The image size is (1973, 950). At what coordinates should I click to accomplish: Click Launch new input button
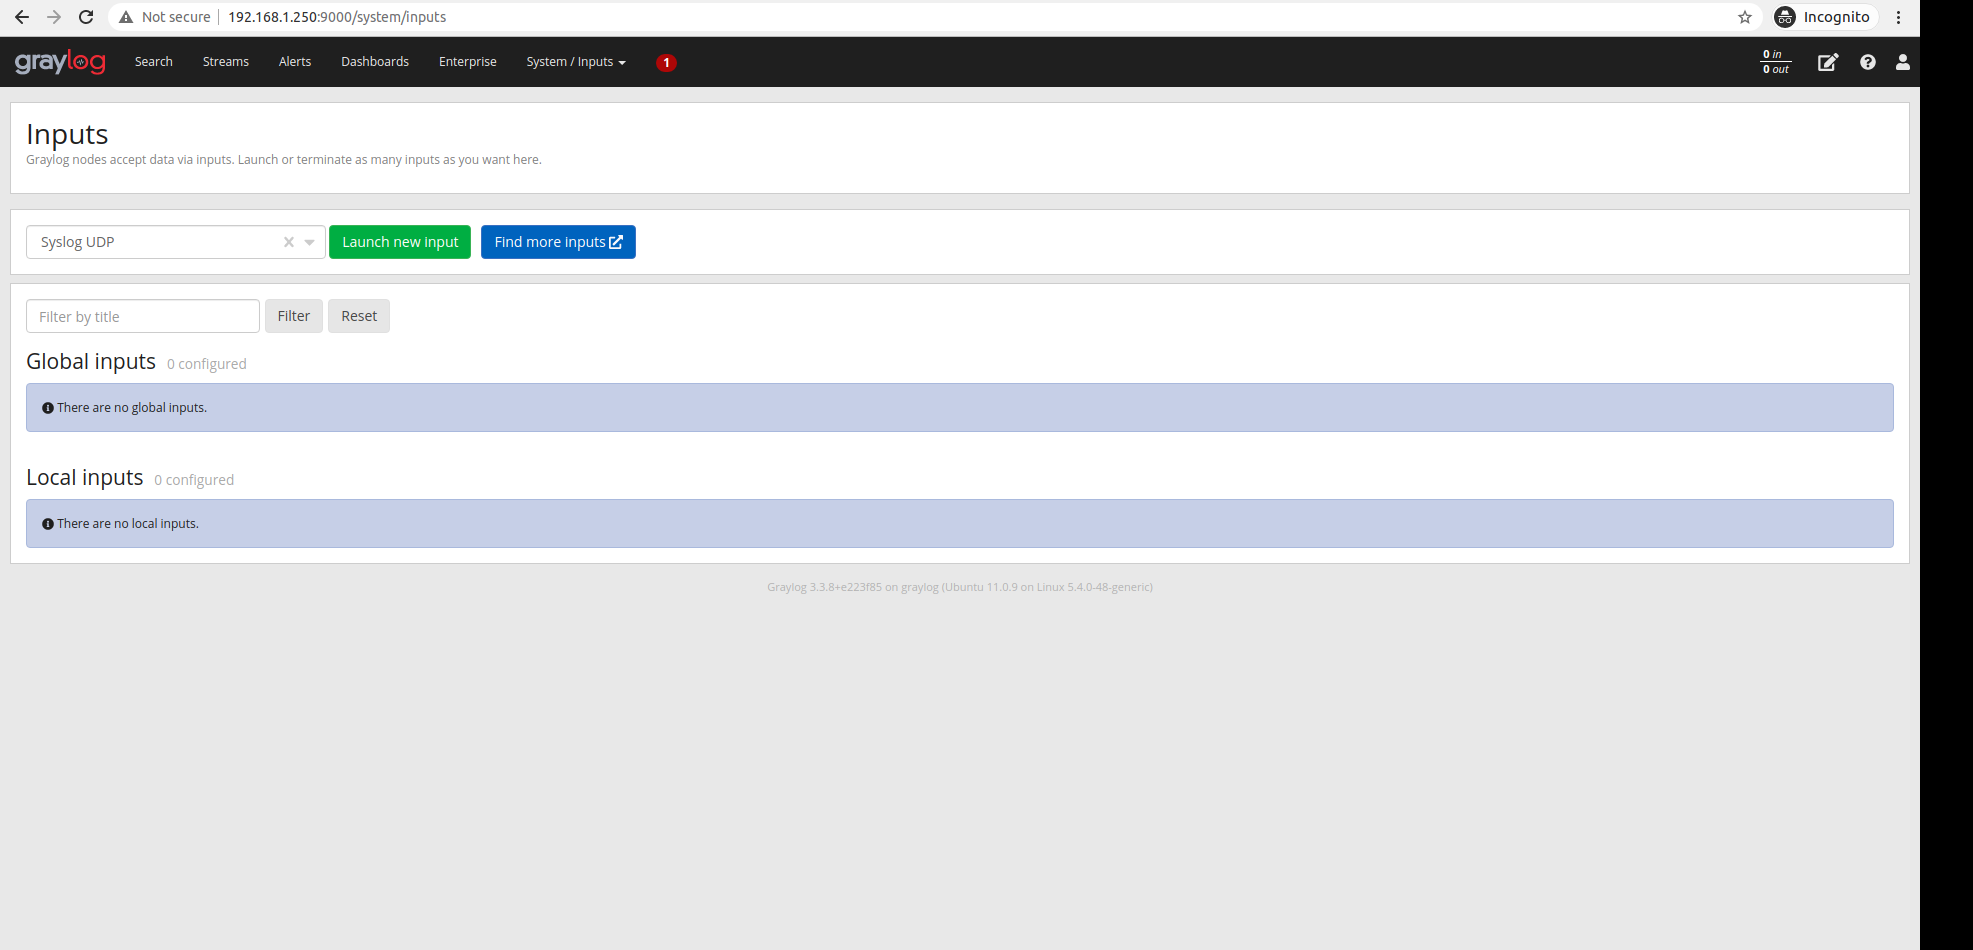click(400, 242)
